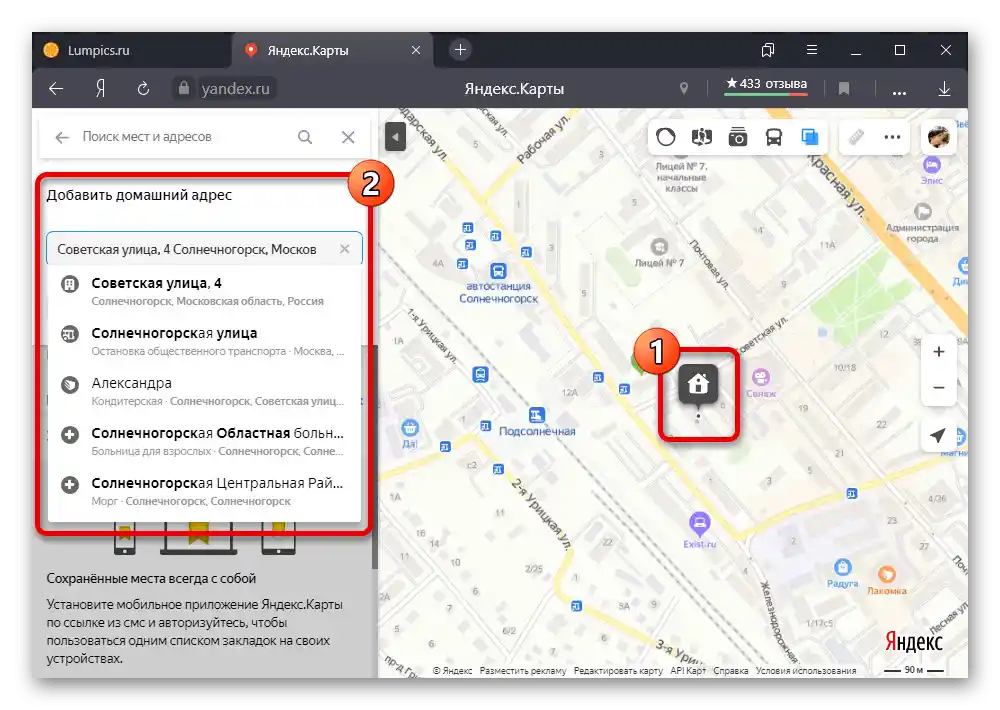Open the browser hamburger menu
Viewport: 1000px width, 710px height.
click(x=812, y=50)
